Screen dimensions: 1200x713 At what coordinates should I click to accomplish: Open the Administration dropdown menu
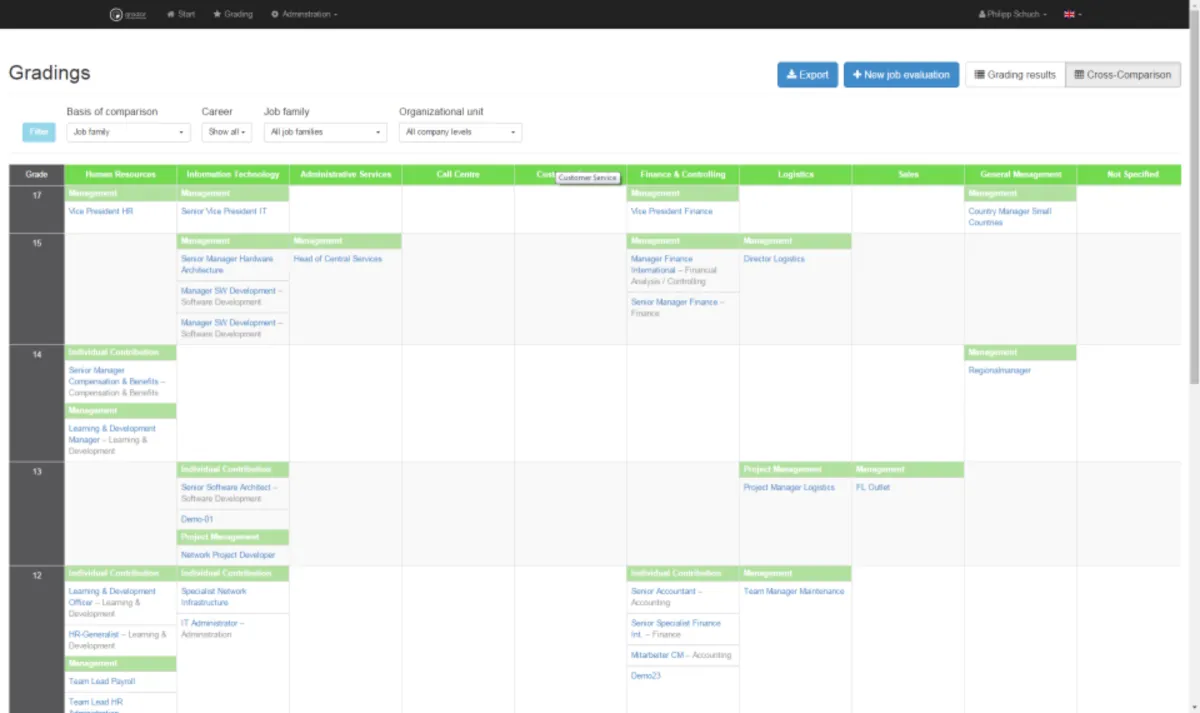pos(304,14)
